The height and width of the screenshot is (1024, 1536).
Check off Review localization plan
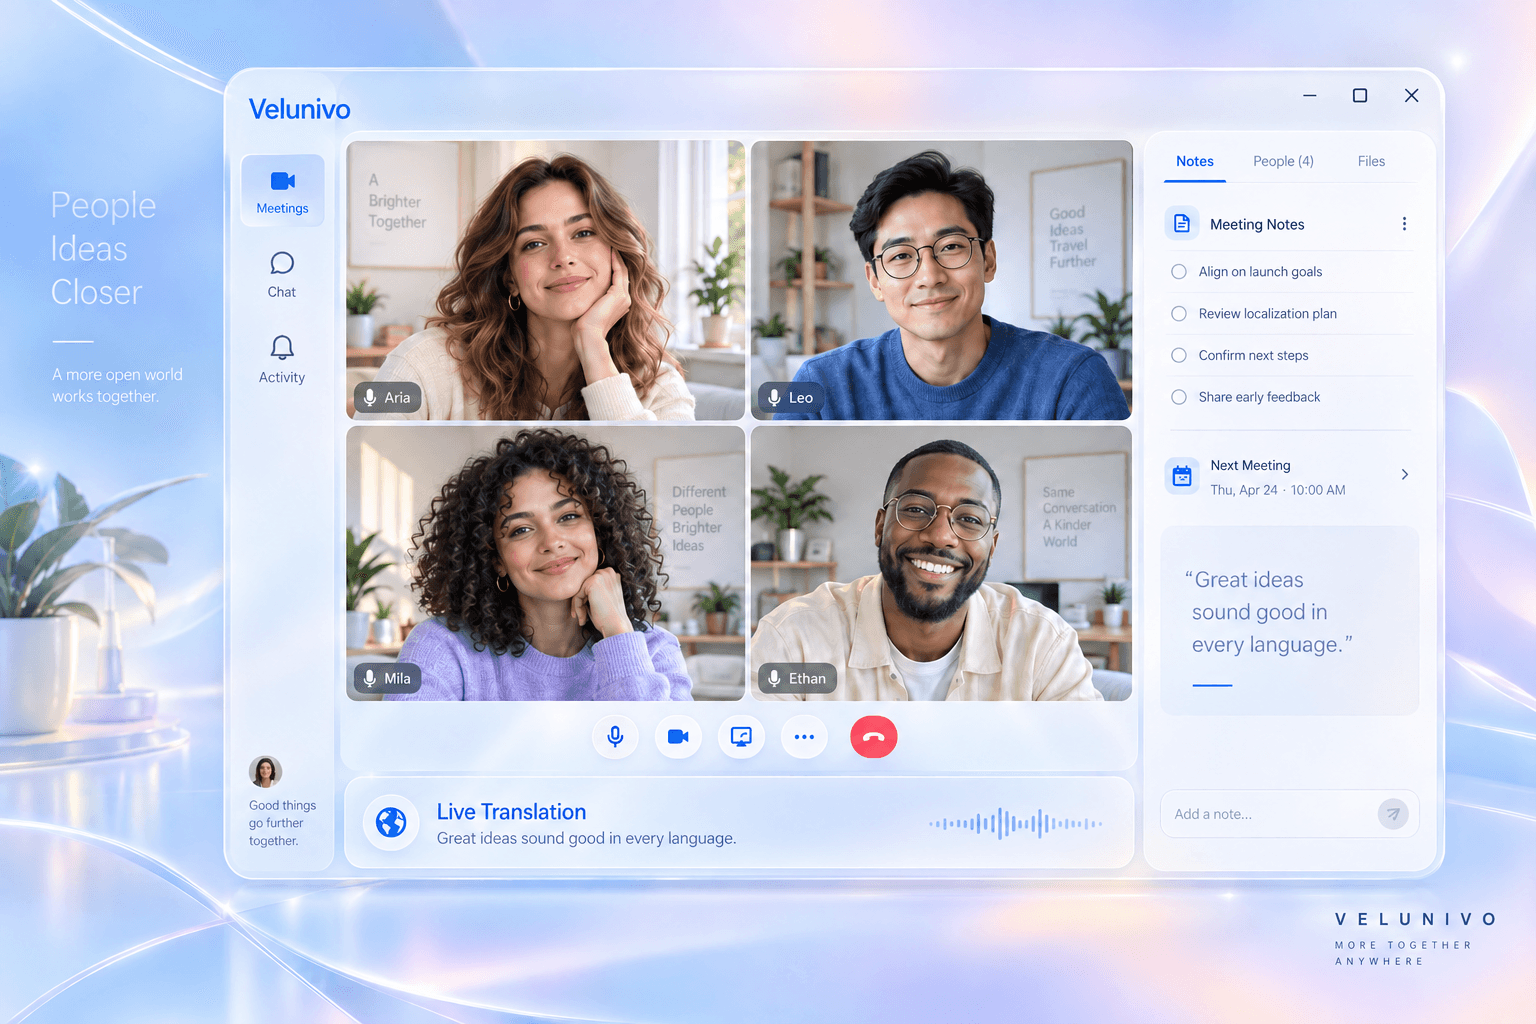[1179, 314]
